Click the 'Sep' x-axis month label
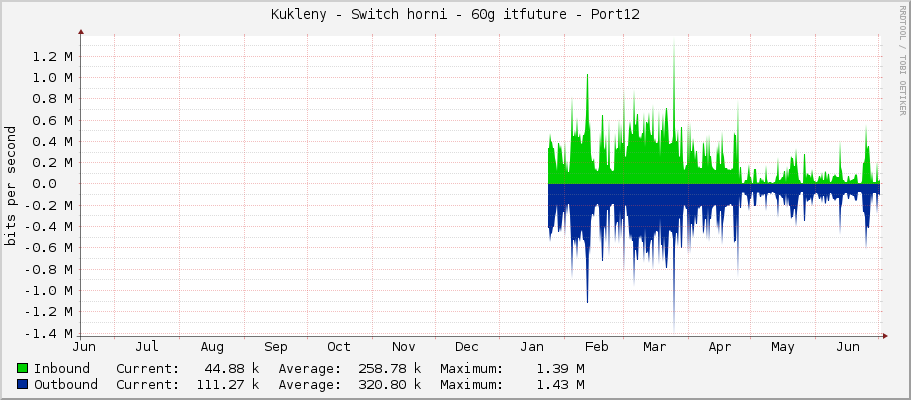The image size is (911, 400). pyautogui.click(x=275, y=347)
